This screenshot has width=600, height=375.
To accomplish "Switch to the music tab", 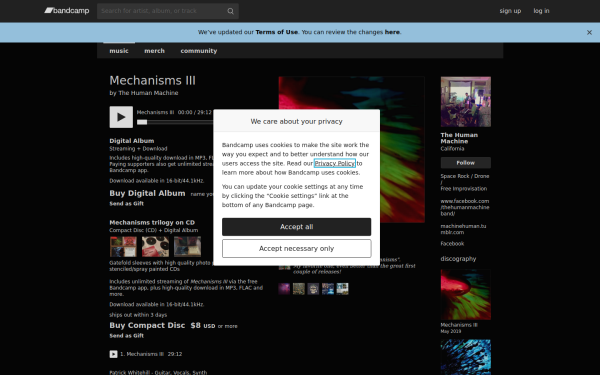I will 119,51.
